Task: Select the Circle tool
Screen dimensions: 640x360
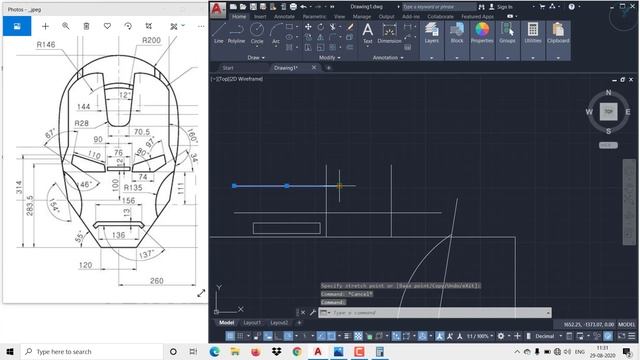Action: click(x=257, y=33)
